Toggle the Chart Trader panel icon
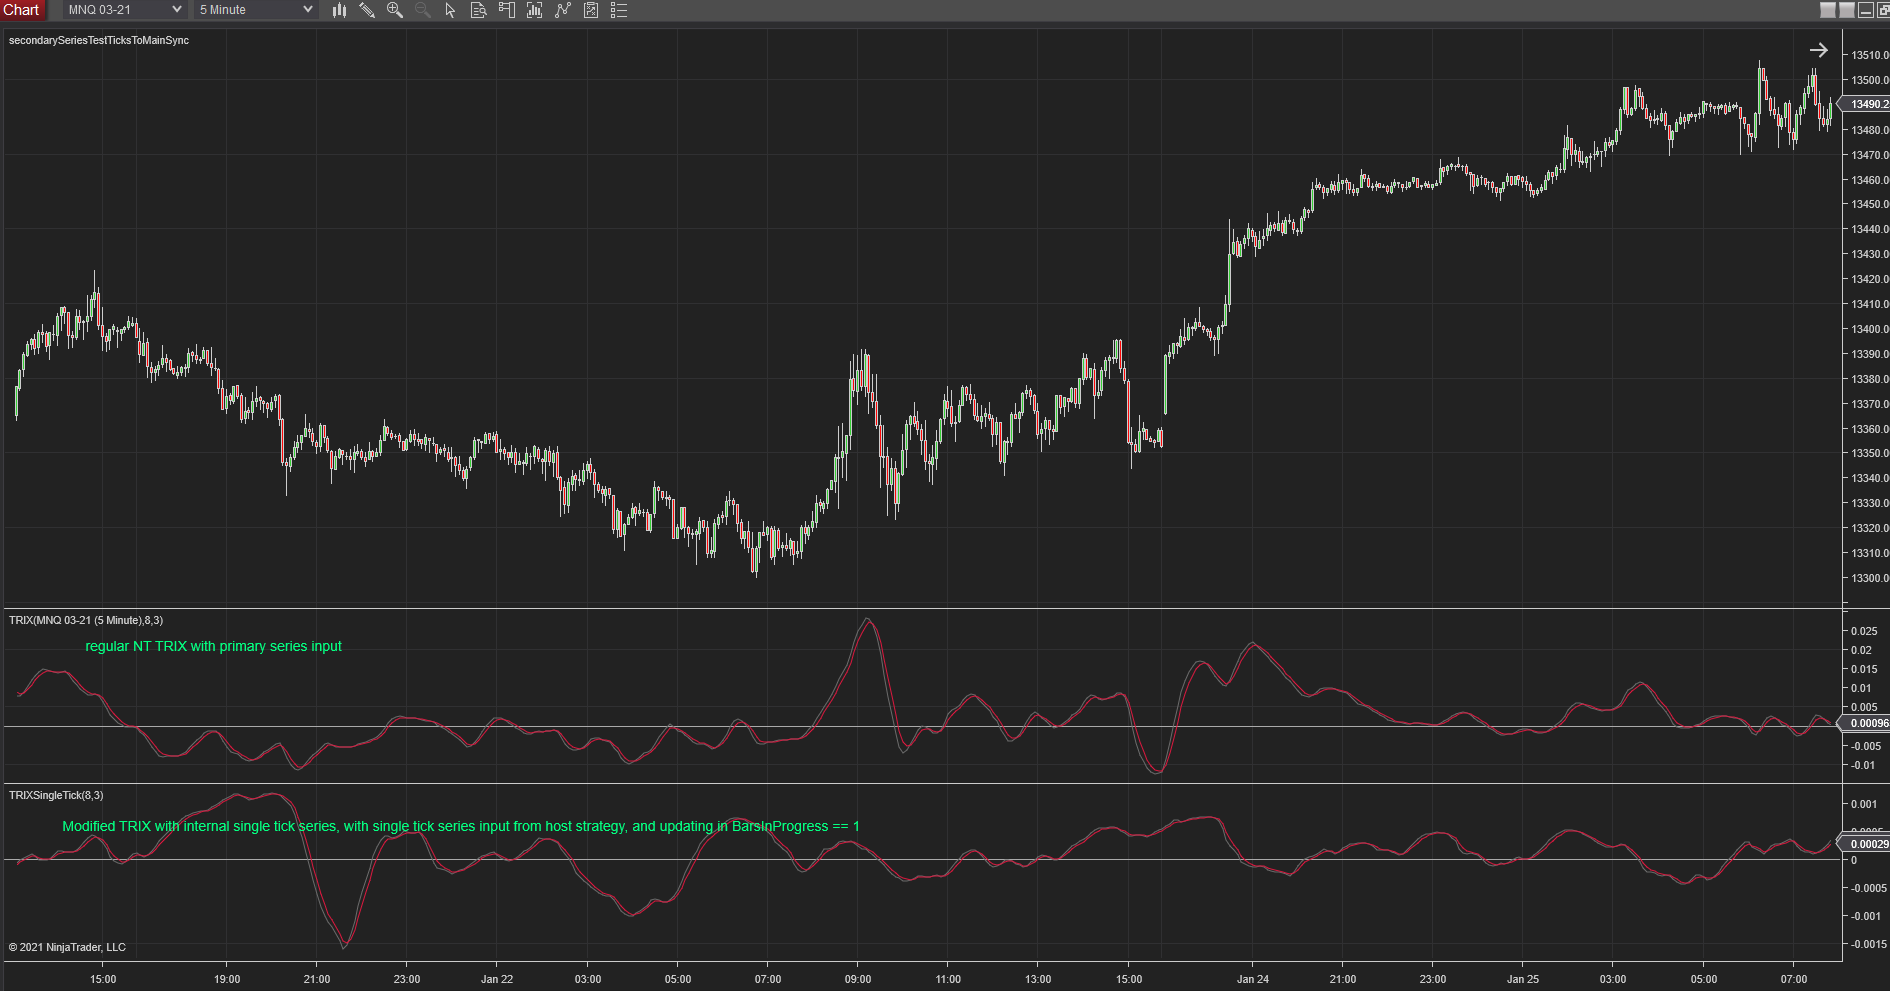The height and width of the screenshot is (991, 1890). coord(507,10)
